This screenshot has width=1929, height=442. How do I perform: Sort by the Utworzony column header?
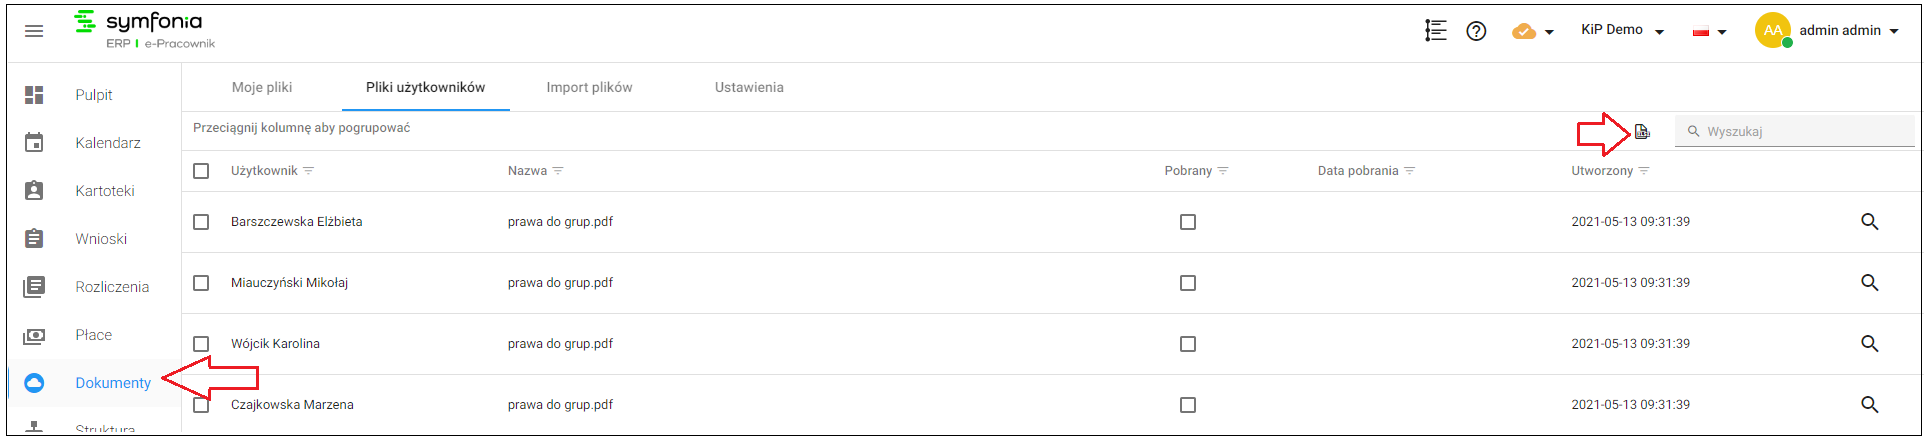(x=1602, y=171)
